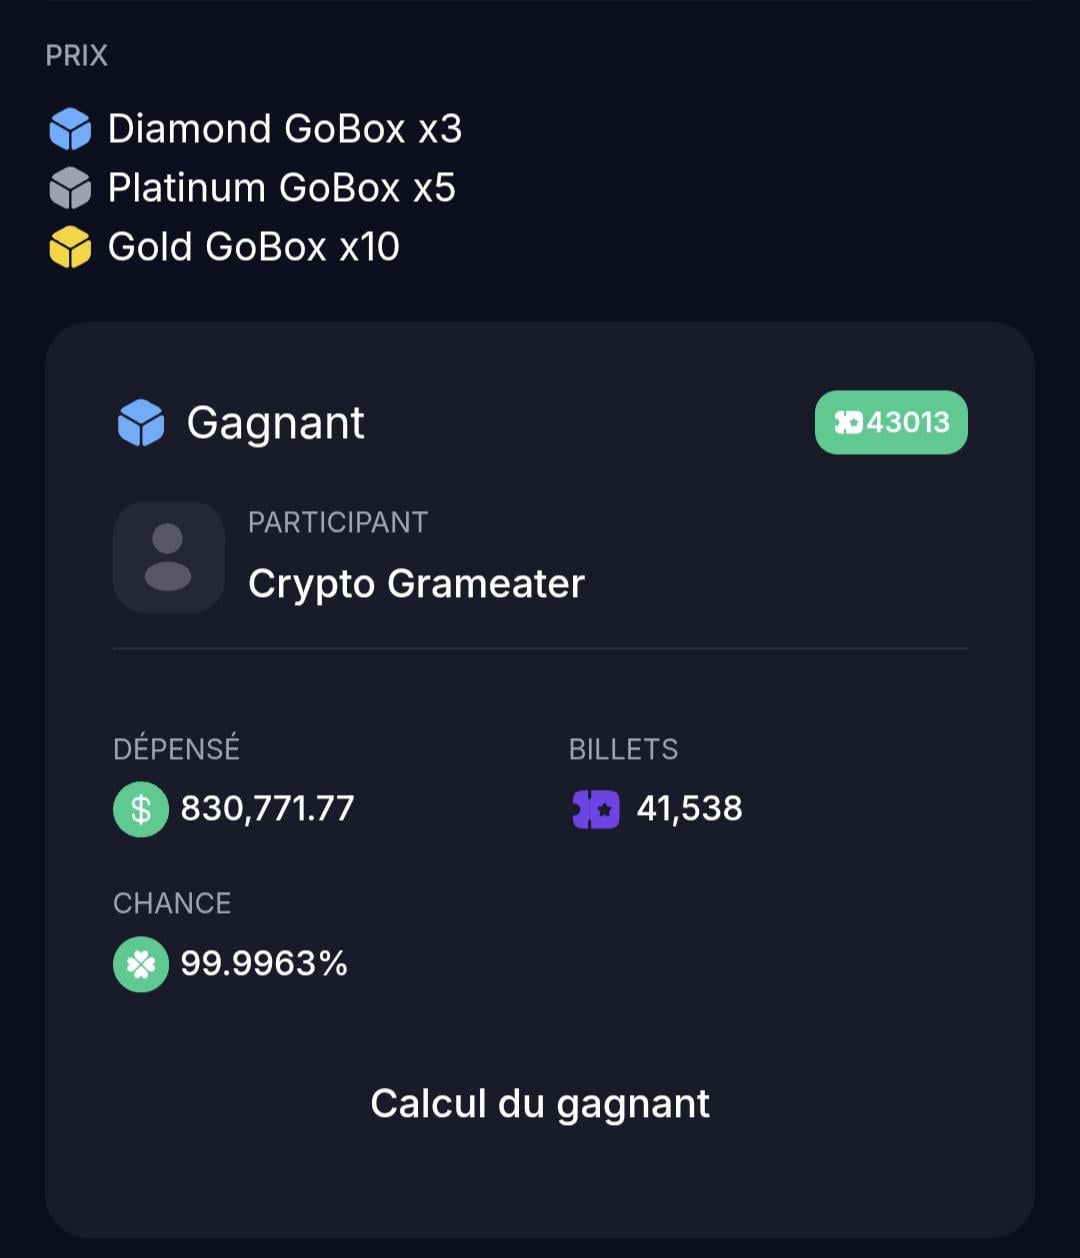Click the PRIX section label
This screenshot has width=1080, height=1258.
[77, 55]
